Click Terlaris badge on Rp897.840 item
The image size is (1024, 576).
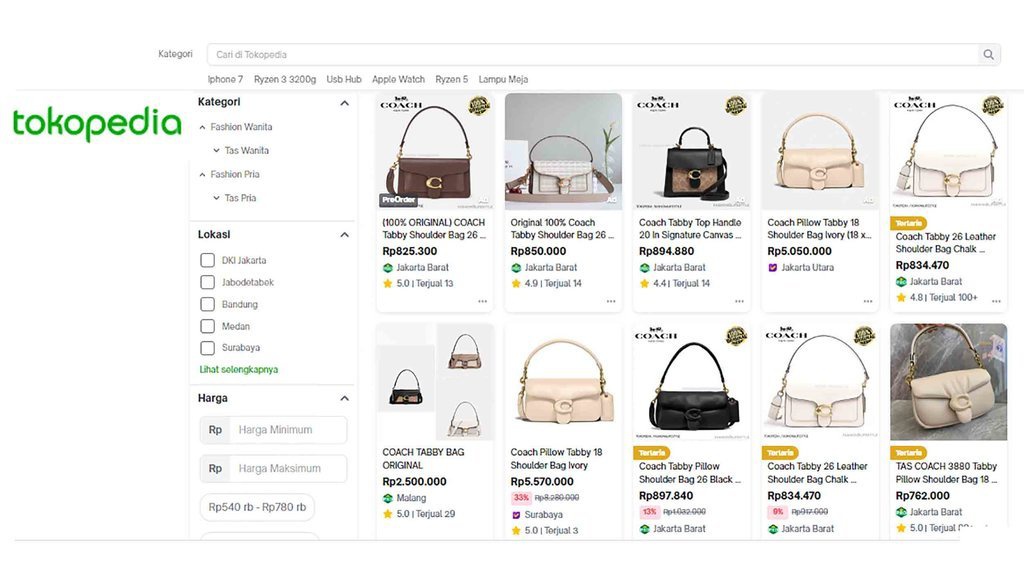point(651,453)
